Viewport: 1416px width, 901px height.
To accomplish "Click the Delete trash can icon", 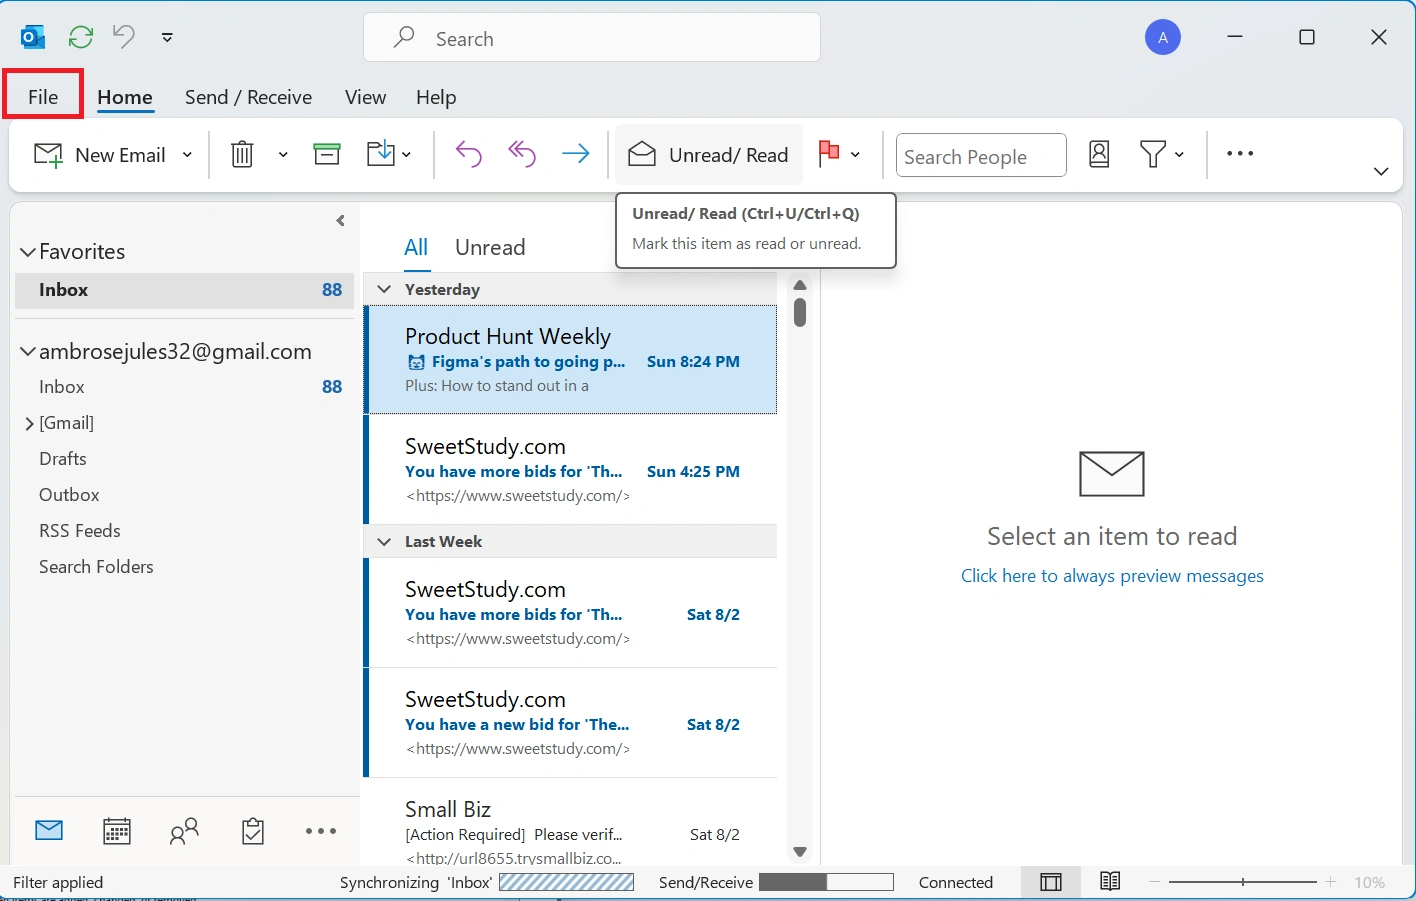I will click(242, 154).
